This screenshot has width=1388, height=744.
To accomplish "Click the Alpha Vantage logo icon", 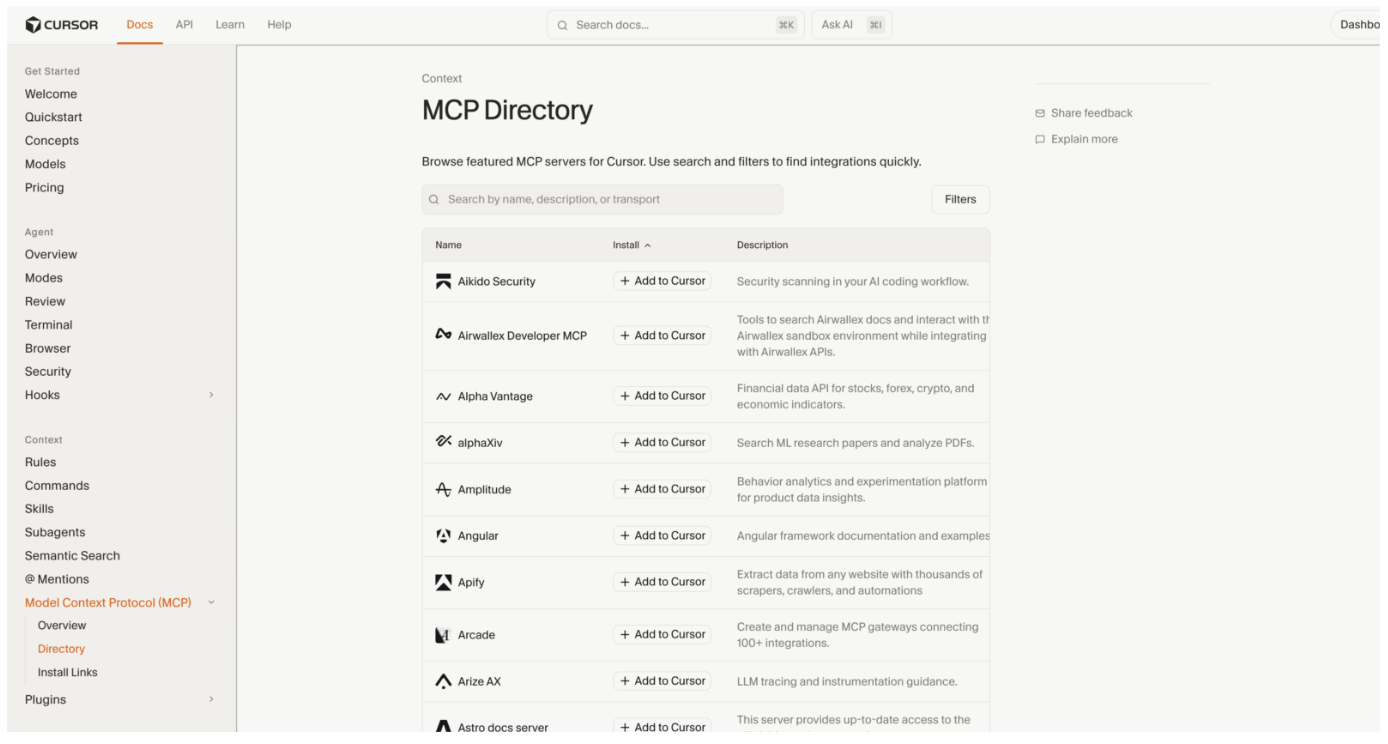I will click(x=443, y=397).
